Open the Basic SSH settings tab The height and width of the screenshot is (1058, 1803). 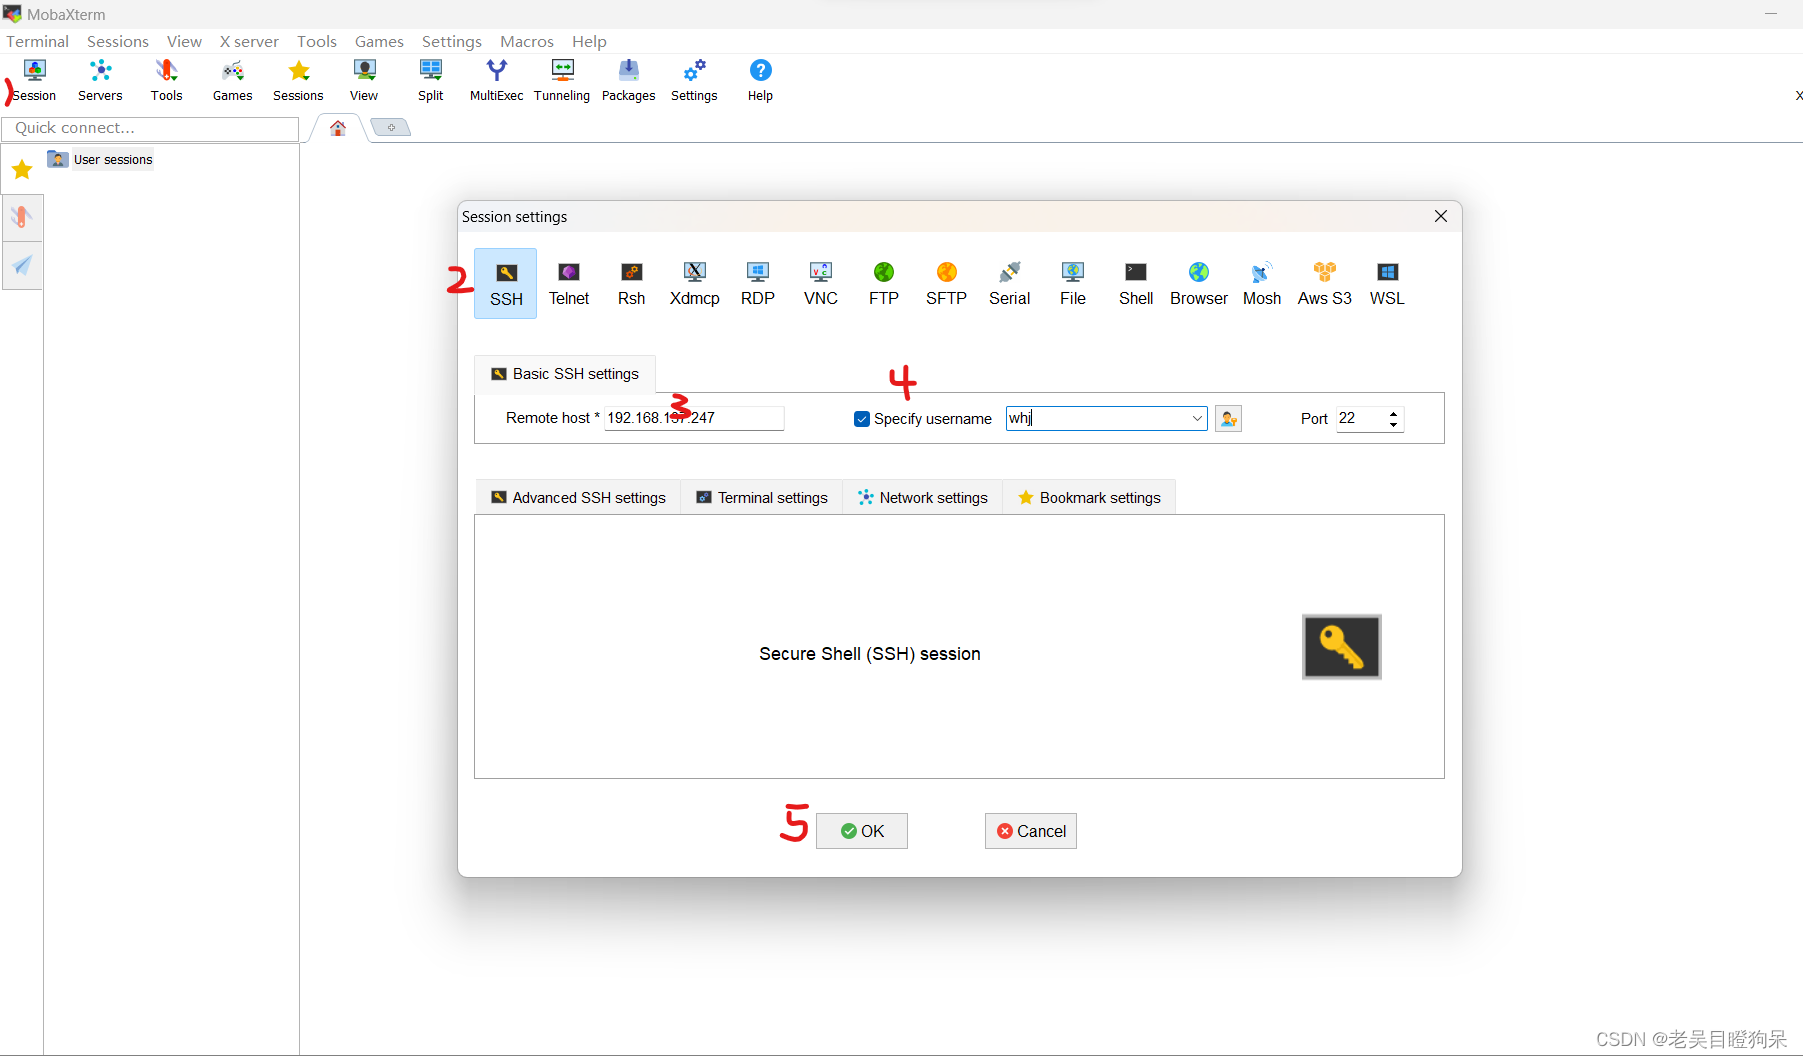[565, 374]
